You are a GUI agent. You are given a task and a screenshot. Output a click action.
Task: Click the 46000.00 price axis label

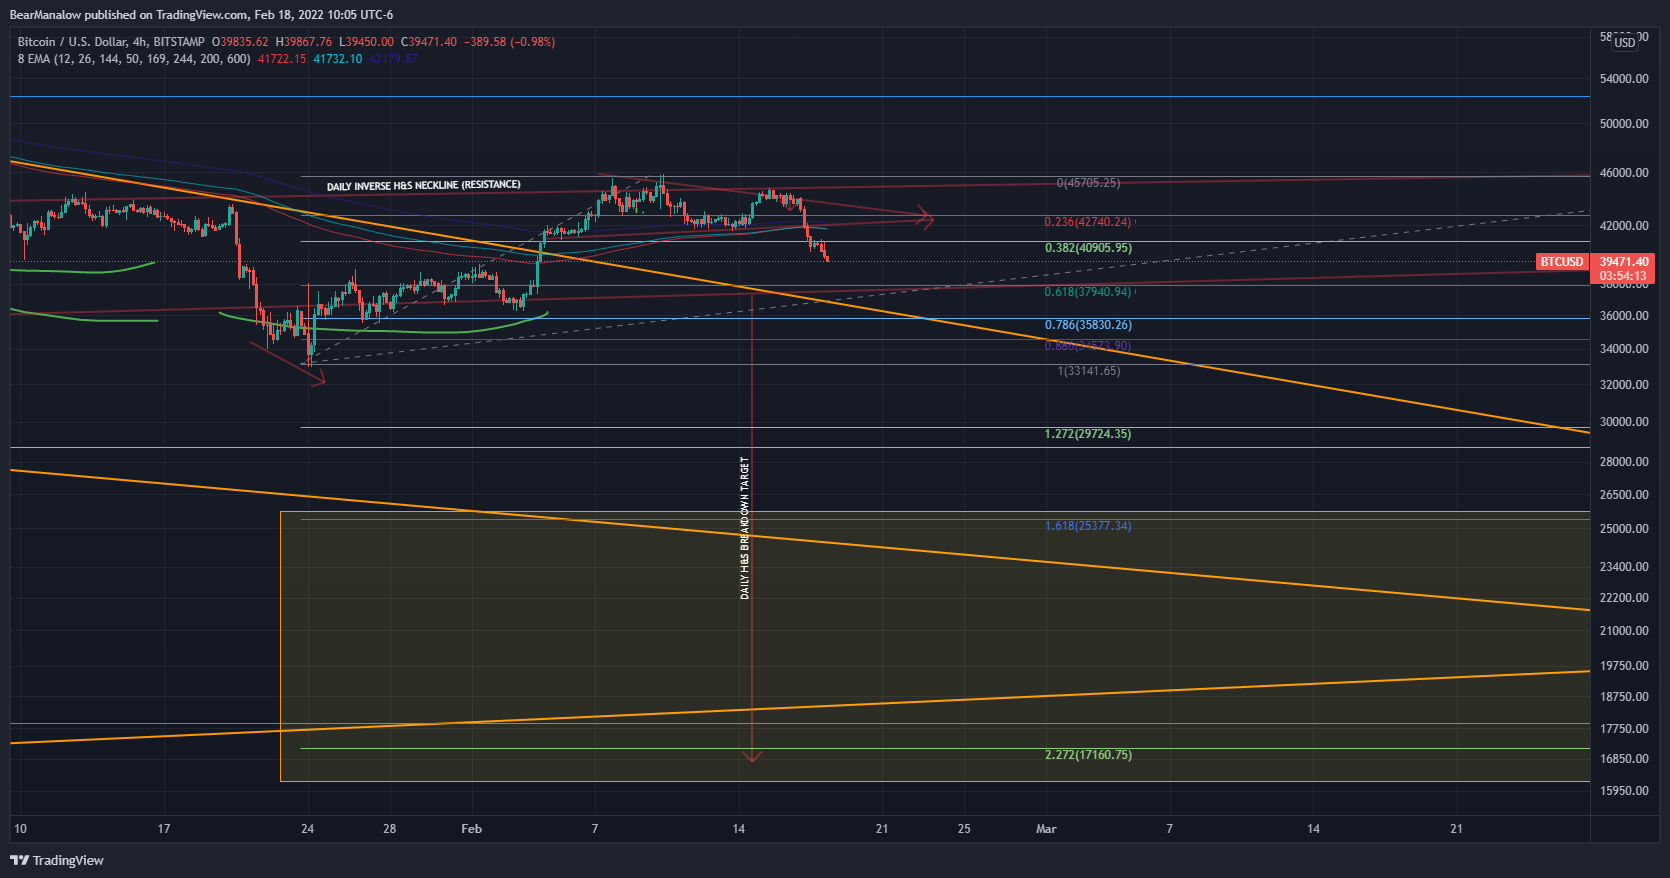coord(1624,173)
